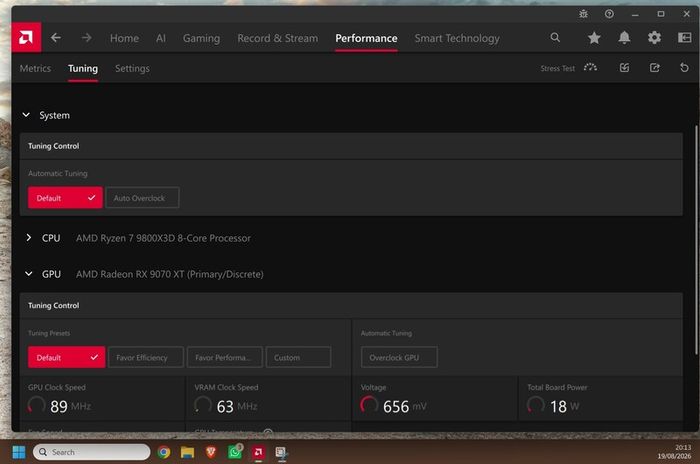
Task: Switch to Metrics sub-tab
Action: point(35,68)
